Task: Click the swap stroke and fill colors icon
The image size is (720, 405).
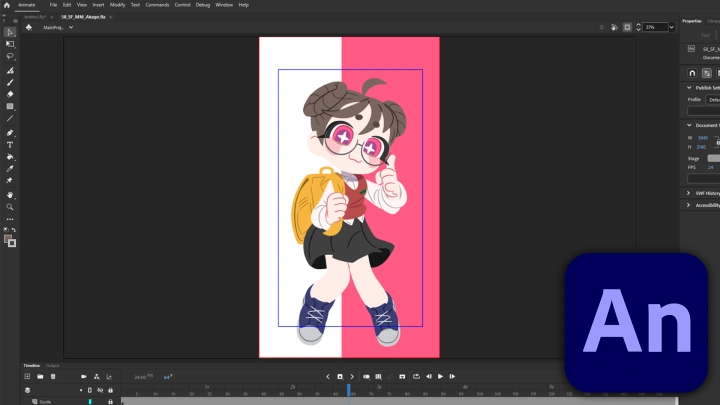Action: pos(14,230)
